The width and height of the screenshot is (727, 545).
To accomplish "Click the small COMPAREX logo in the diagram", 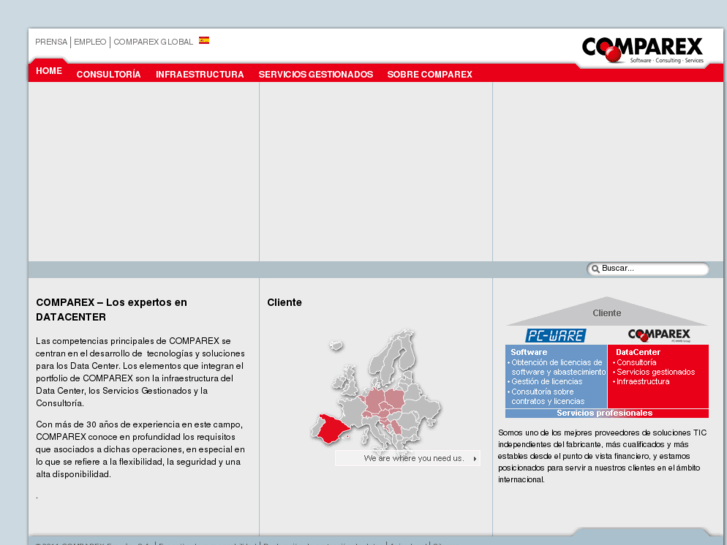I will (659, 335).
